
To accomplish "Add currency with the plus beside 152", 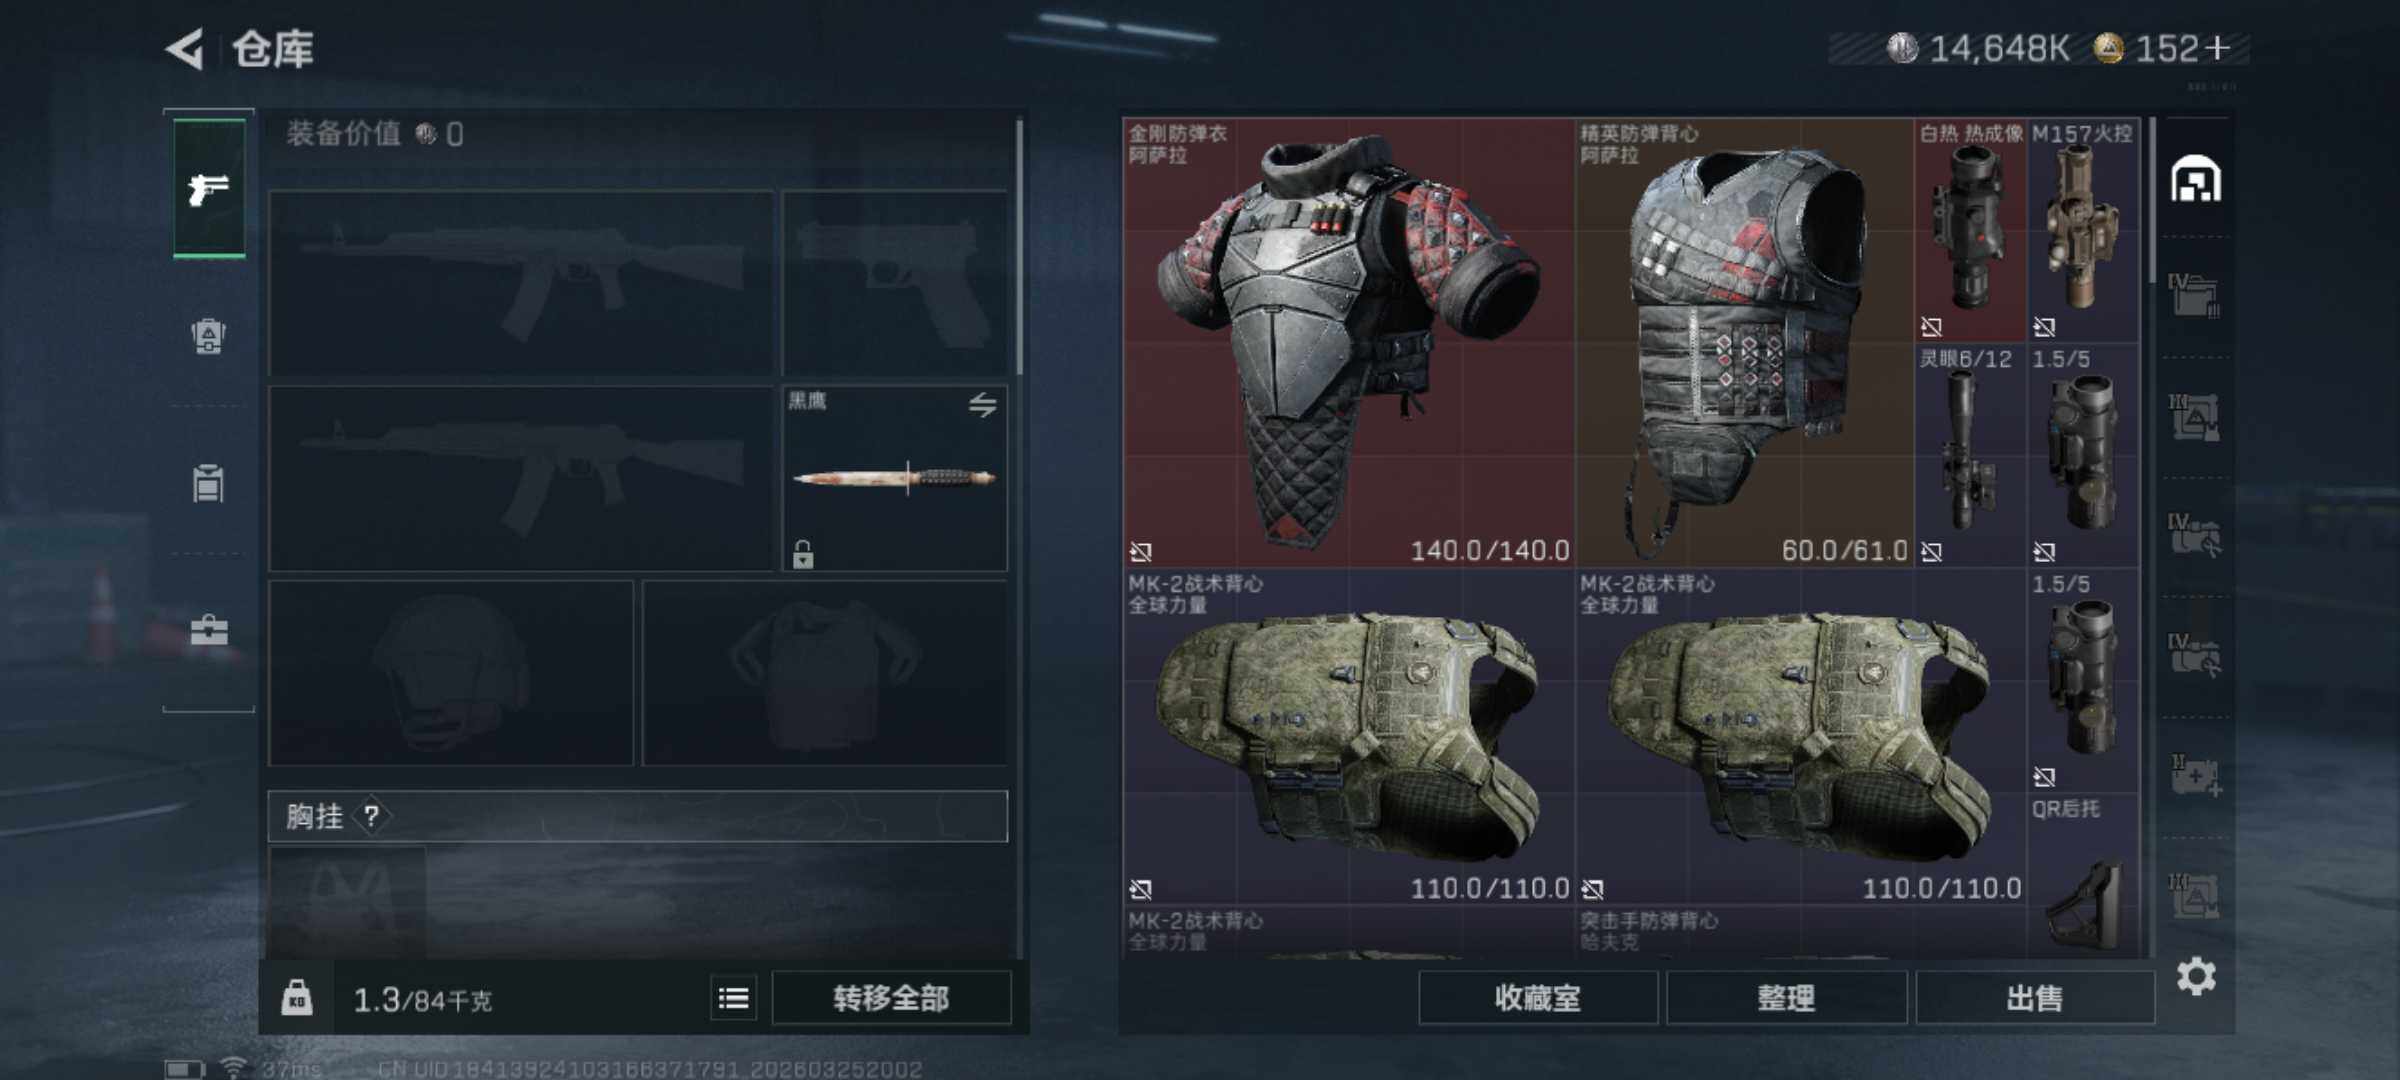I will pos(2217,48).
